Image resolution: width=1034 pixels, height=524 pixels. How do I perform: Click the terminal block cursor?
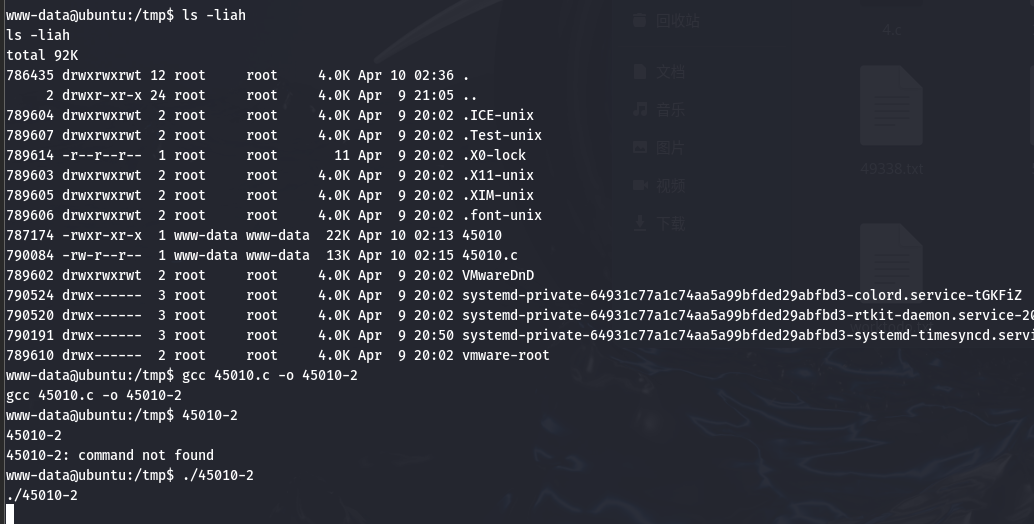[10, 514]
